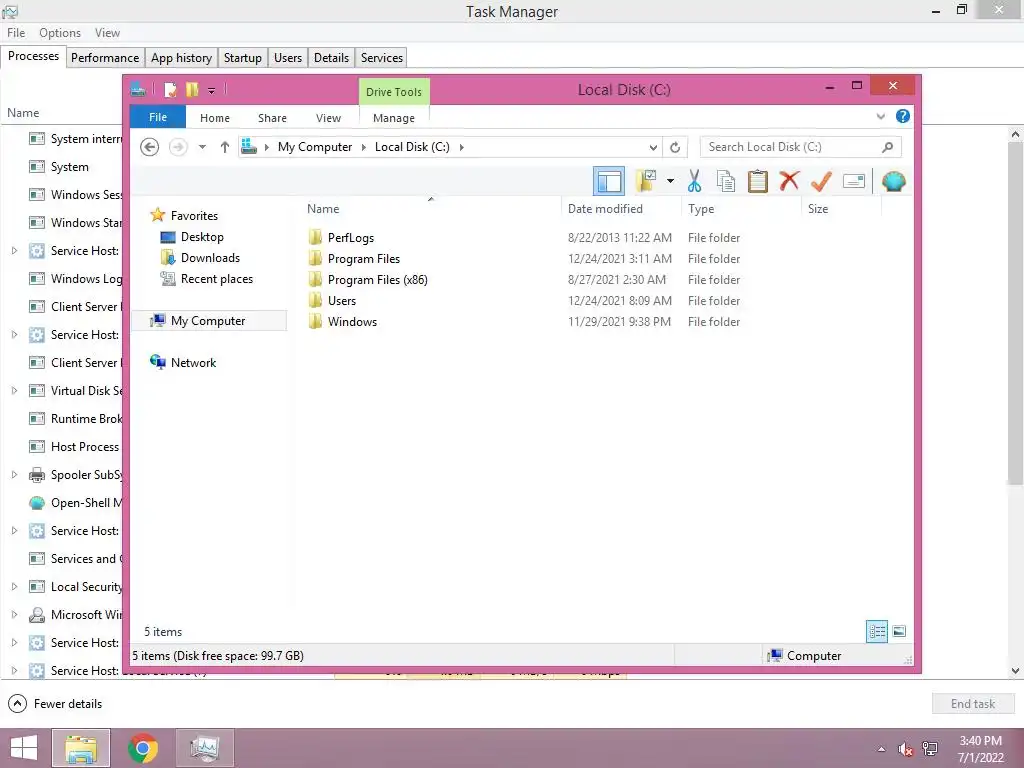
Task: Open Chrome from the taskbar
Action: pyautogui.click(x=143, y=748)
